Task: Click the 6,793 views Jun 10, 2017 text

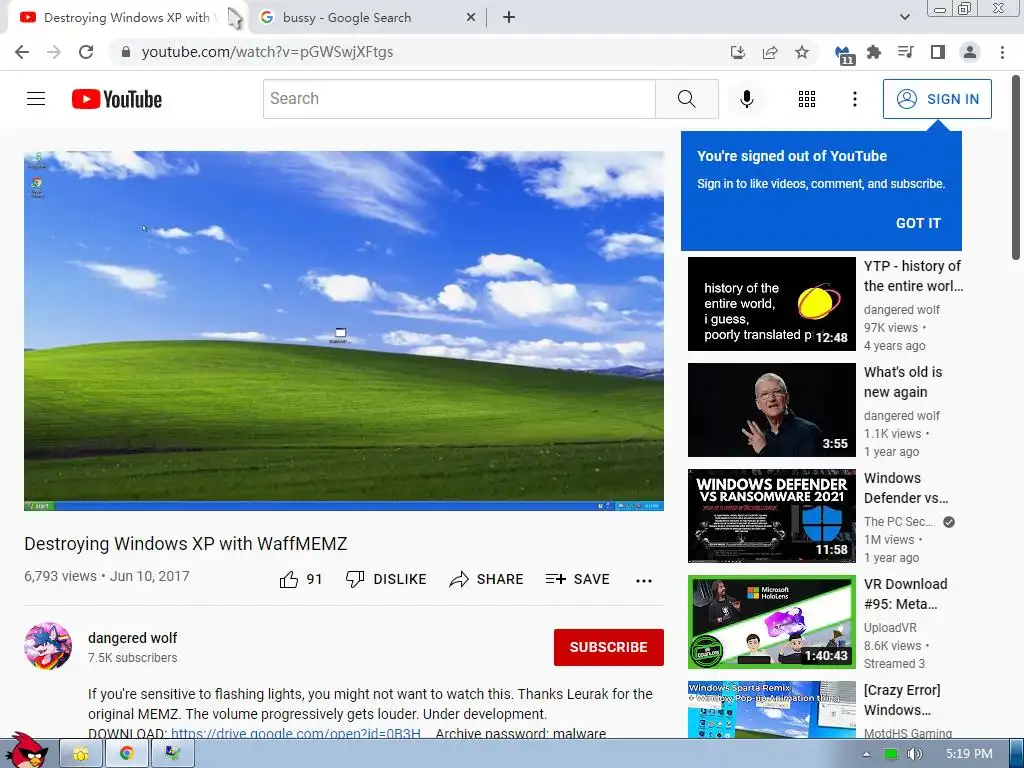Action: (x=107, y=577)
